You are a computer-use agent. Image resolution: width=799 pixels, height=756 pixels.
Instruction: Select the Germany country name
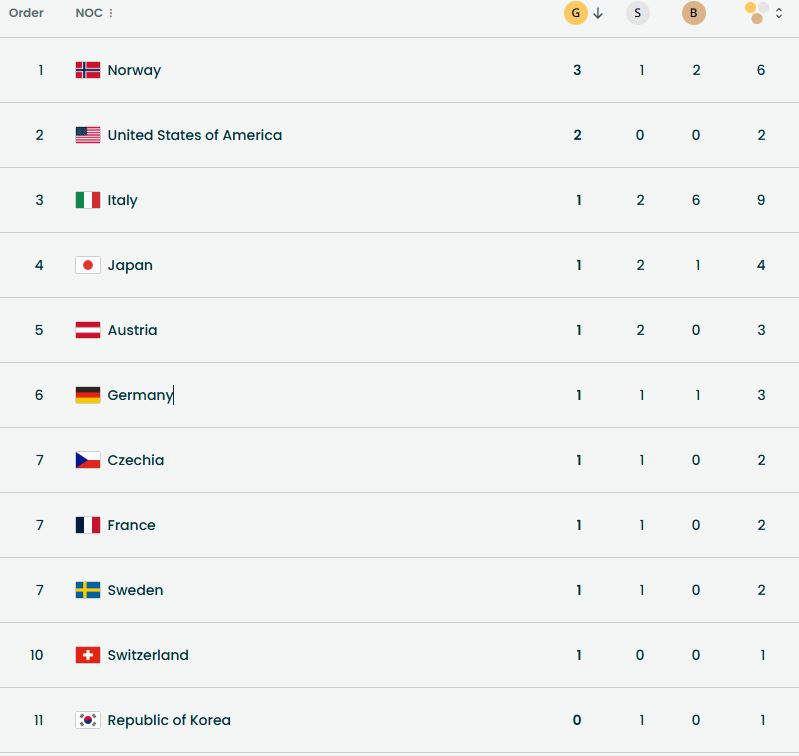(140, 395)
